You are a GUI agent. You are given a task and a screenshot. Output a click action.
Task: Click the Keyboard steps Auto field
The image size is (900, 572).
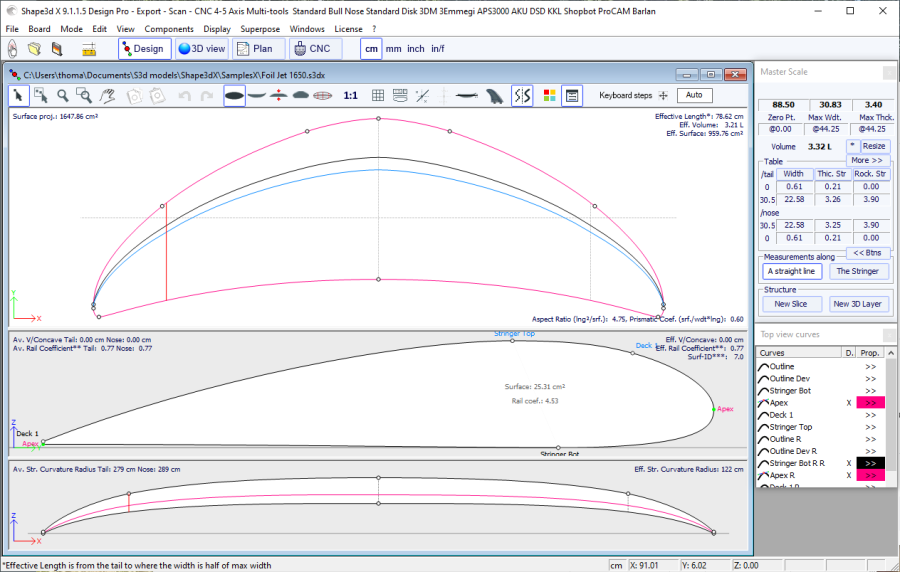click(694, 96)
